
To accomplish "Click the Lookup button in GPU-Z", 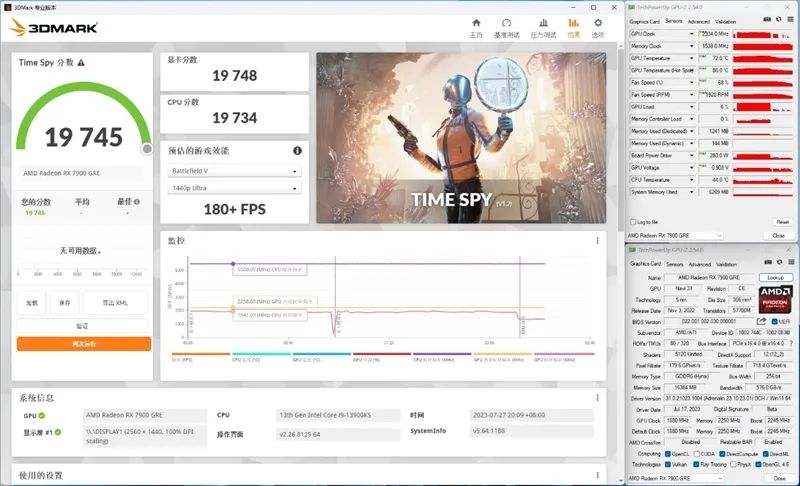I will pos(776,277).
